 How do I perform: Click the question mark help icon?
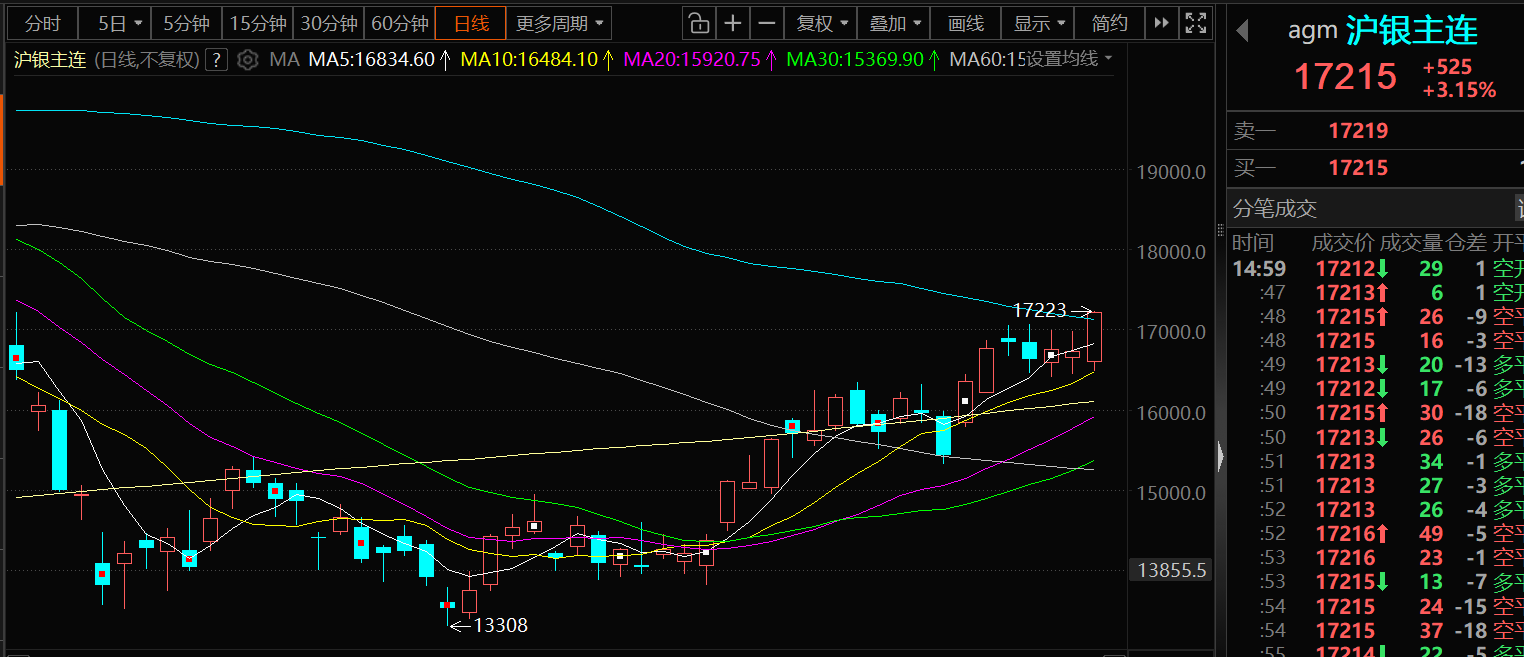tap(216, 60)
